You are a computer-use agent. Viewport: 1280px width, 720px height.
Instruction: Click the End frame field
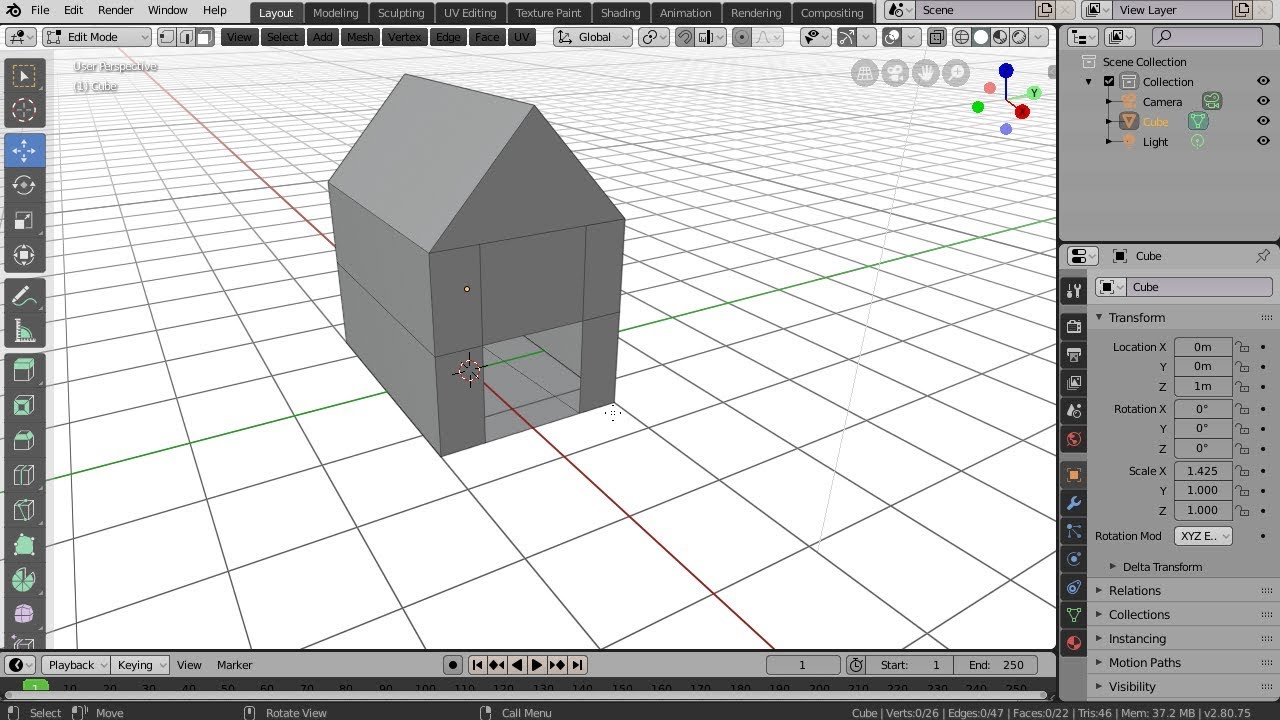996,665
